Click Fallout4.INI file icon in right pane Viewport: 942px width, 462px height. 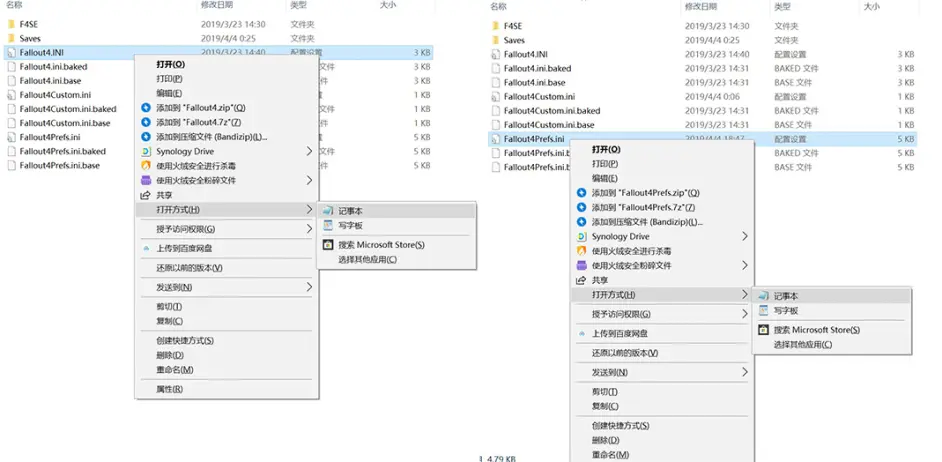tap(495, 54)
